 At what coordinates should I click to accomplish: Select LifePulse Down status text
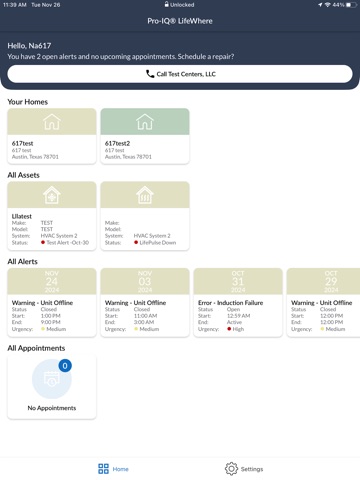coord(158,243)
